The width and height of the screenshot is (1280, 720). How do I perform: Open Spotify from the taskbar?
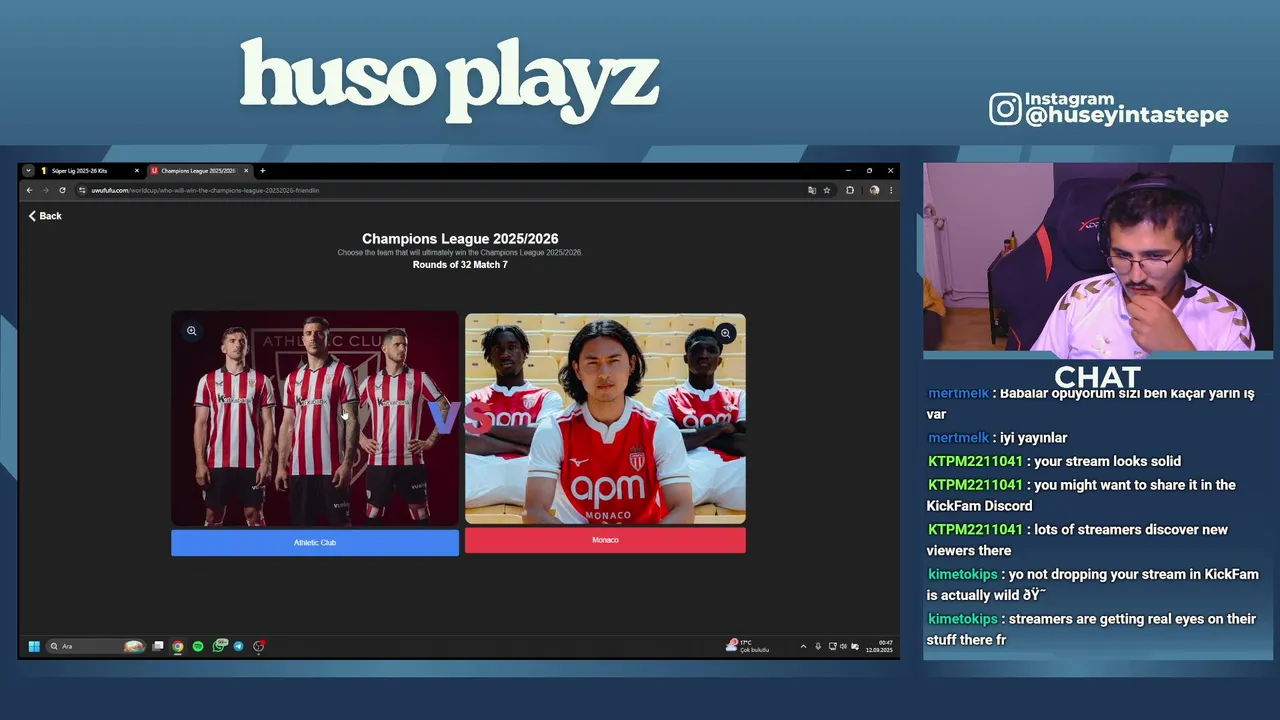click(198, 646)
